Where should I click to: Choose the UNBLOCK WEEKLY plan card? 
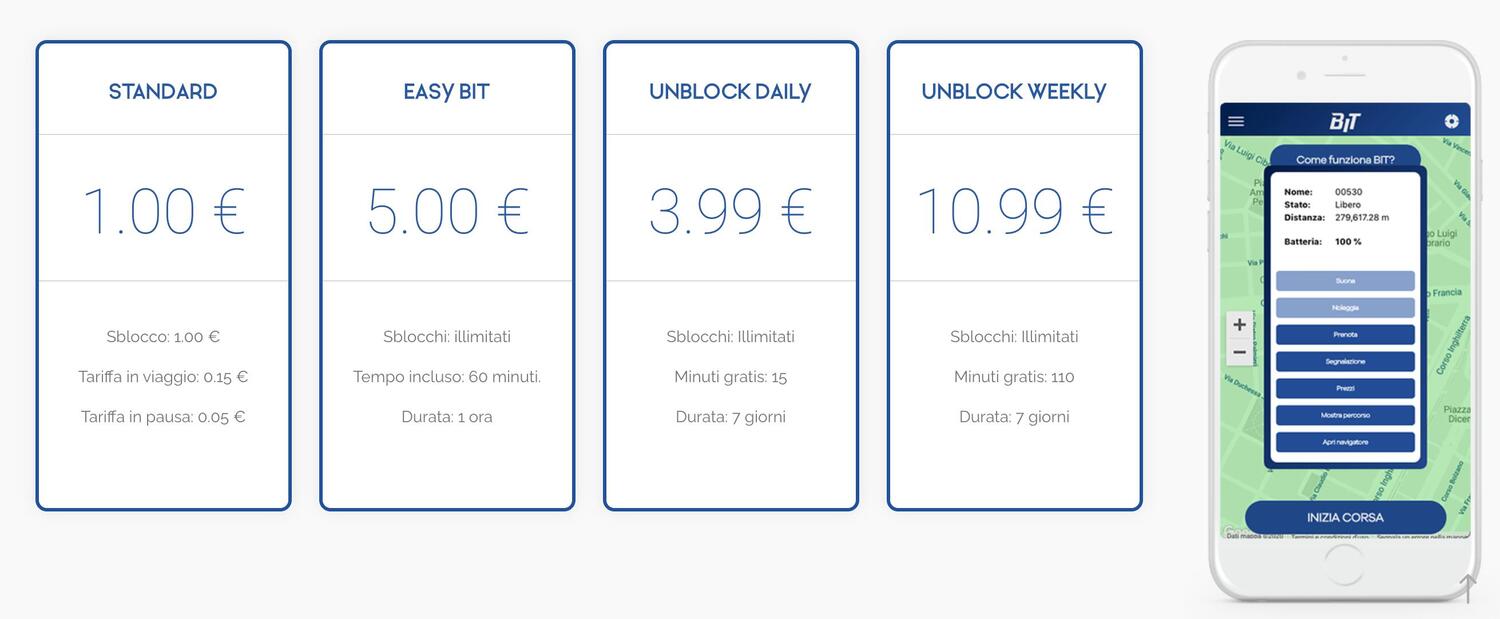[1014, 276]
